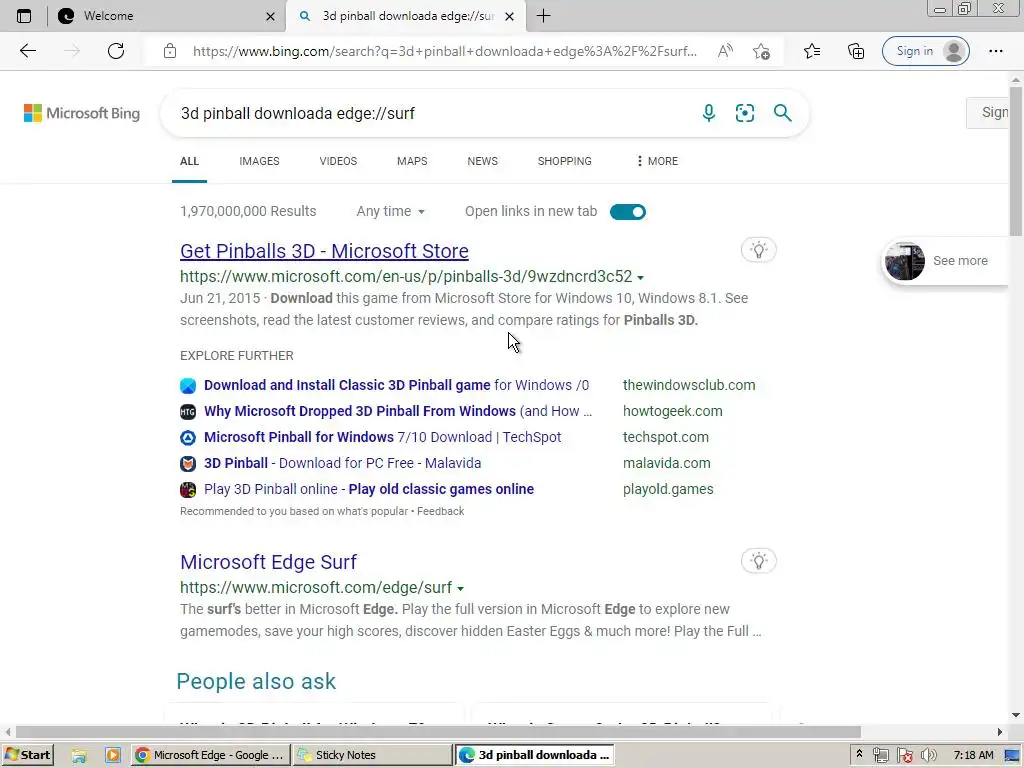Open Sticky Notes from taskbar

(372, 755)
